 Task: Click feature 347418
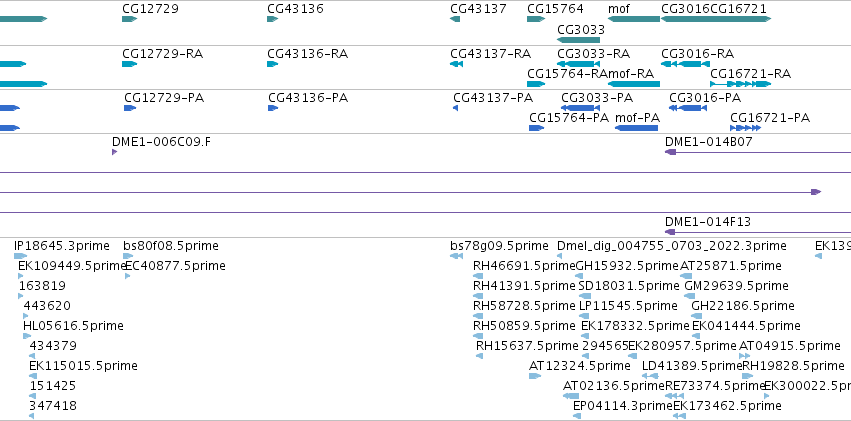[x=31, y=416]
